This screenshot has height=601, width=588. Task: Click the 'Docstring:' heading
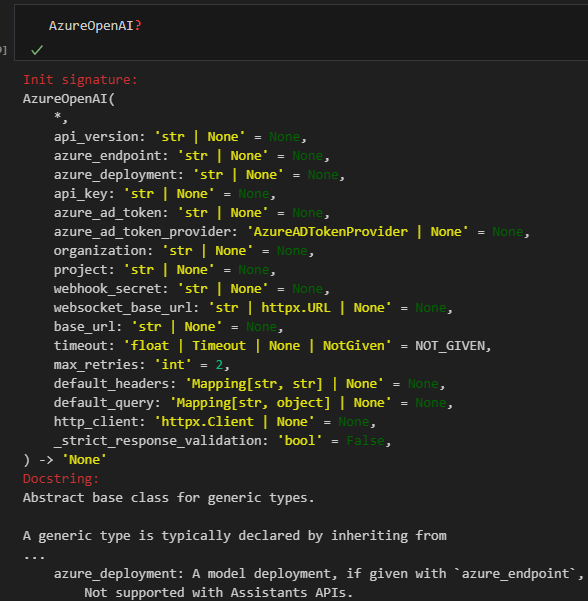[61, 479]
